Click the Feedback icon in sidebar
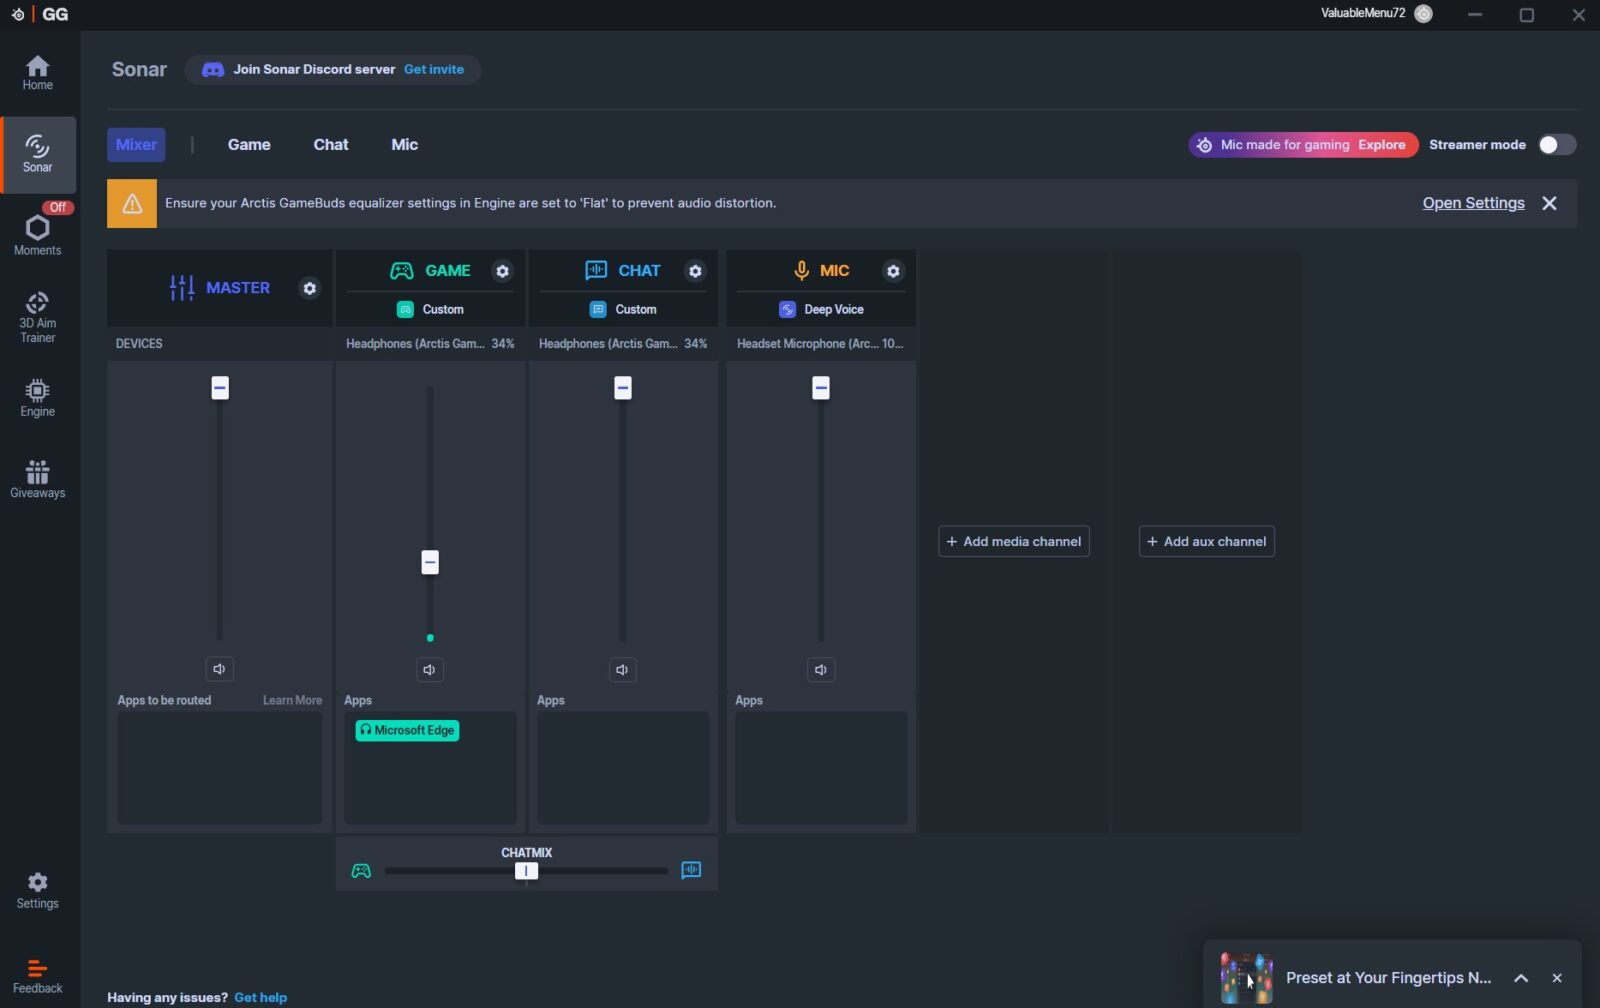The image size is (1600, 1008). pos(37,976)
